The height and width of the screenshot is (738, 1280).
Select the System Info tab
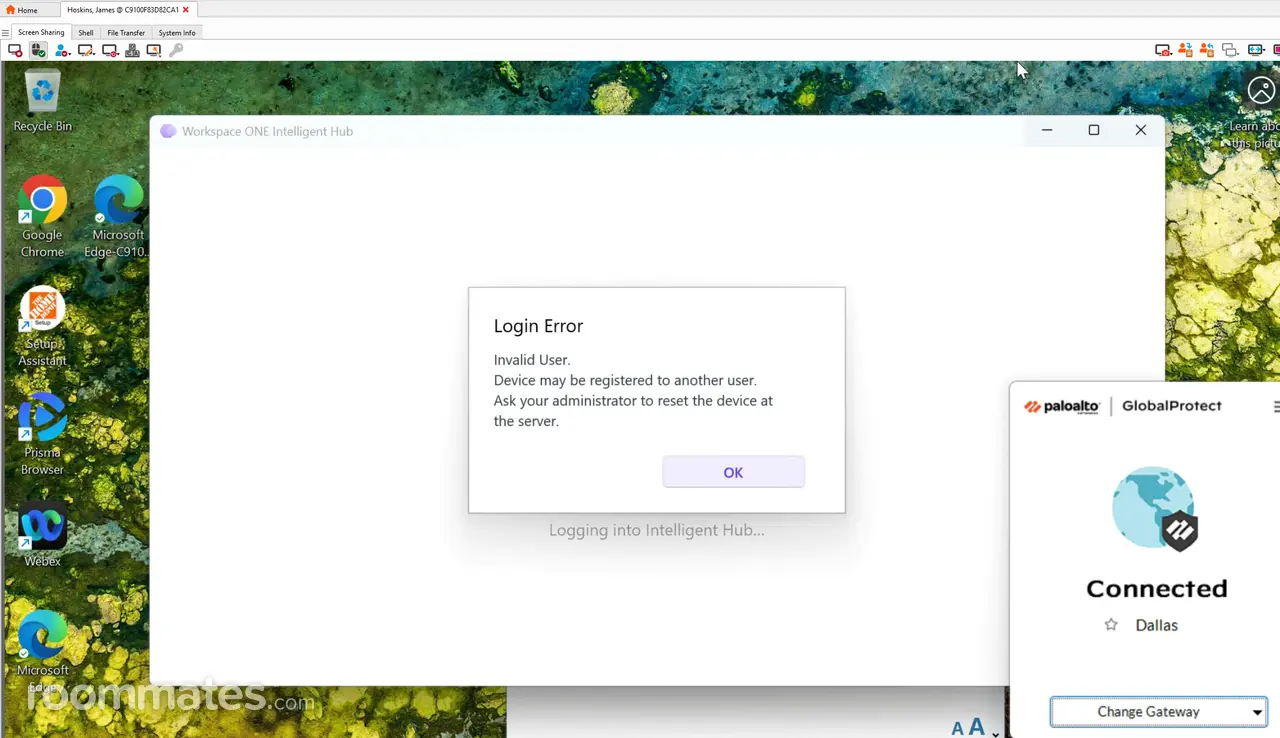(x=177, y=32)
